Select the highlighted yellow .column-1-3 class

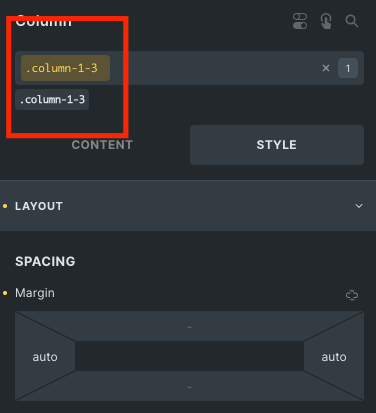point(65,68)
